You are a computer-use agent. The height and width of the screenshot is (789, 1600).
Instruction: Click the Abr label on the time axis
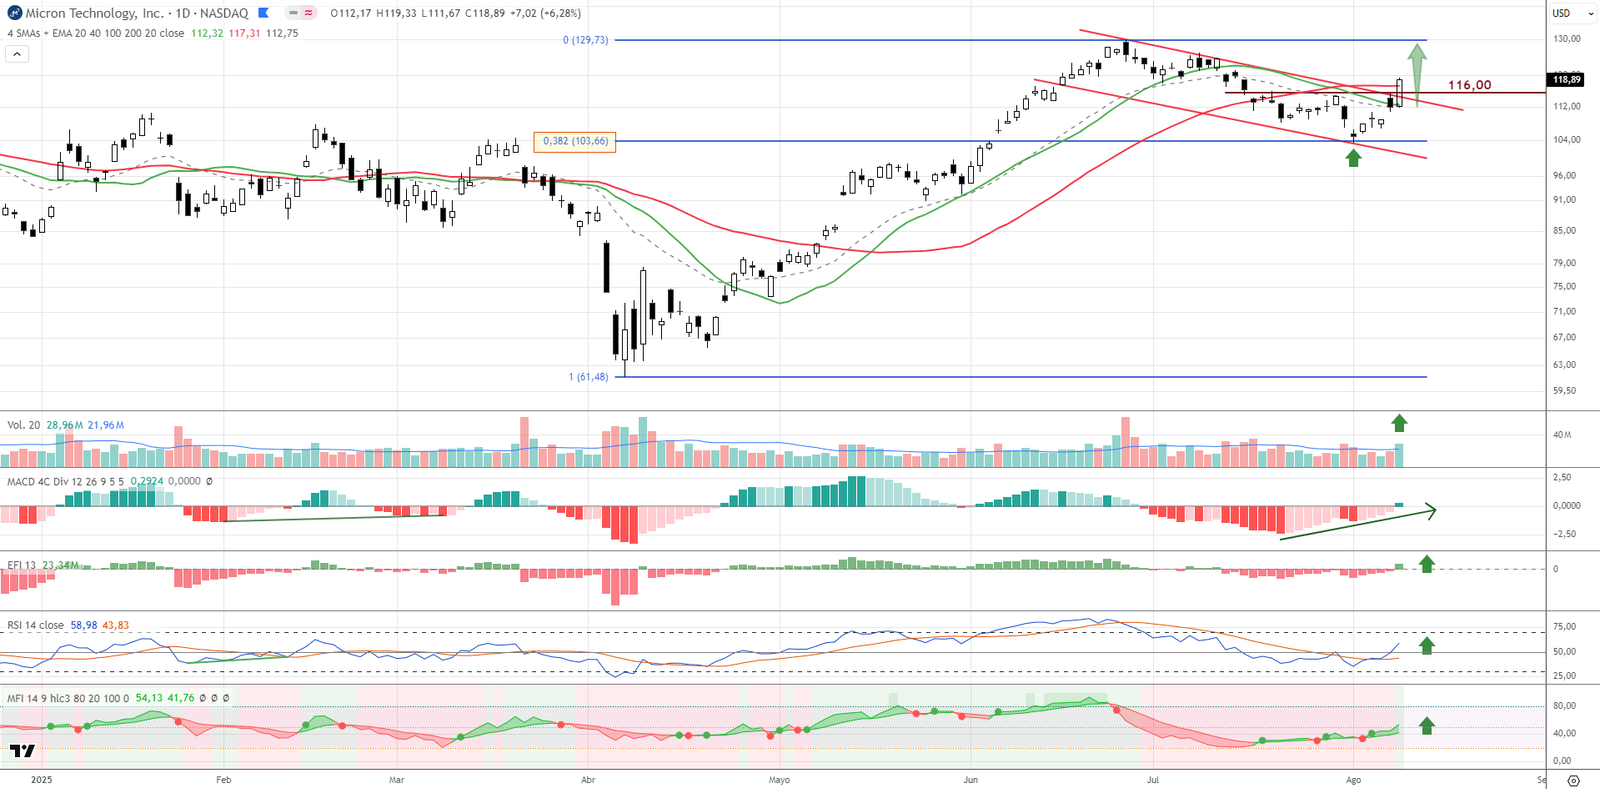pyautogui.click(x=588, y=780)
